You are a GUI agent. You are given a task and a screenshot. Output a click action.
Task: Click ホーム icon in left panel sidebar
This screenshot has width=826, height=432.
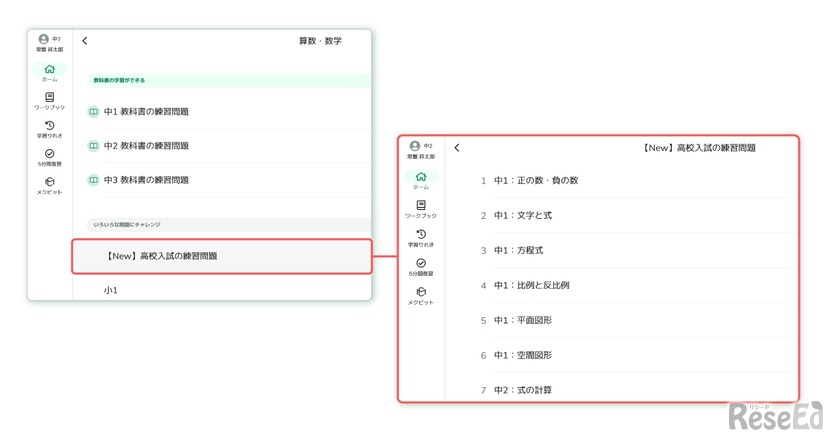(50, 70)
